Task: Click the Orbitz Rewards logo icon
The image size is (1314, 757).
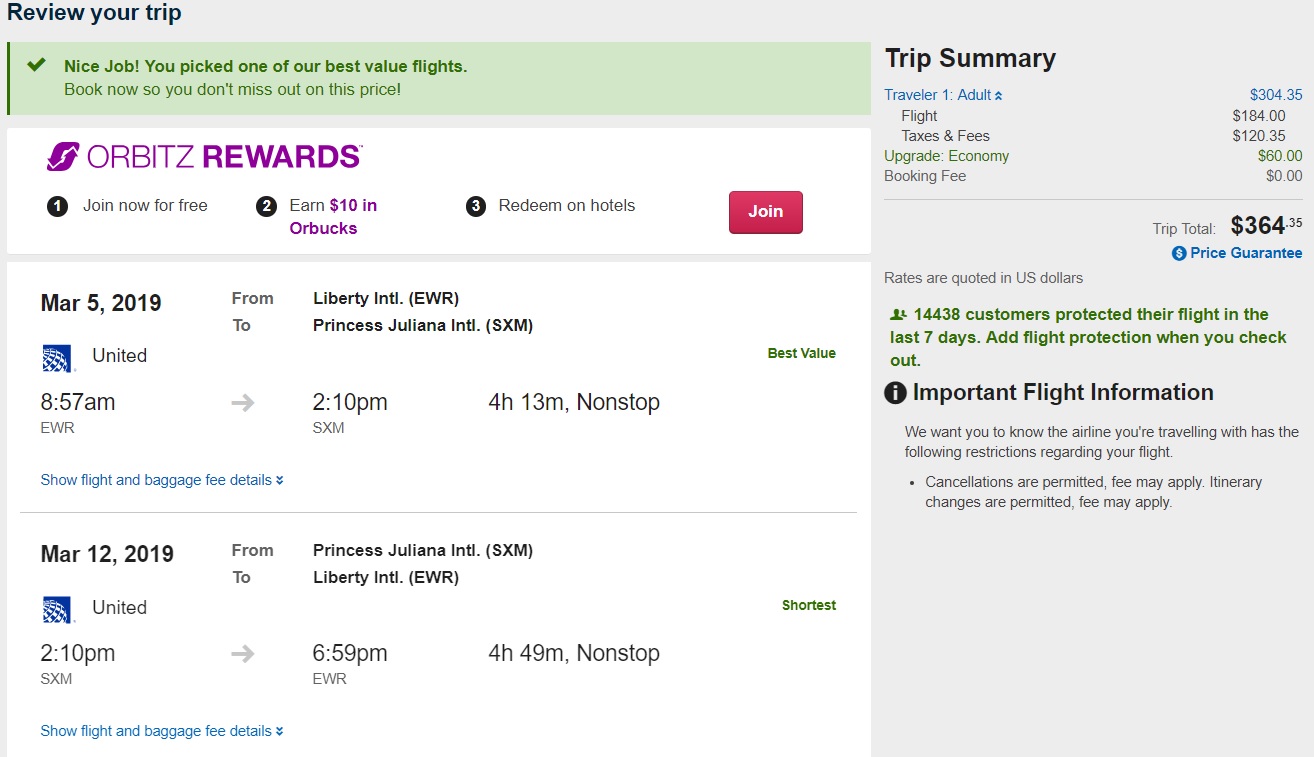Action: tap(63, 157)
